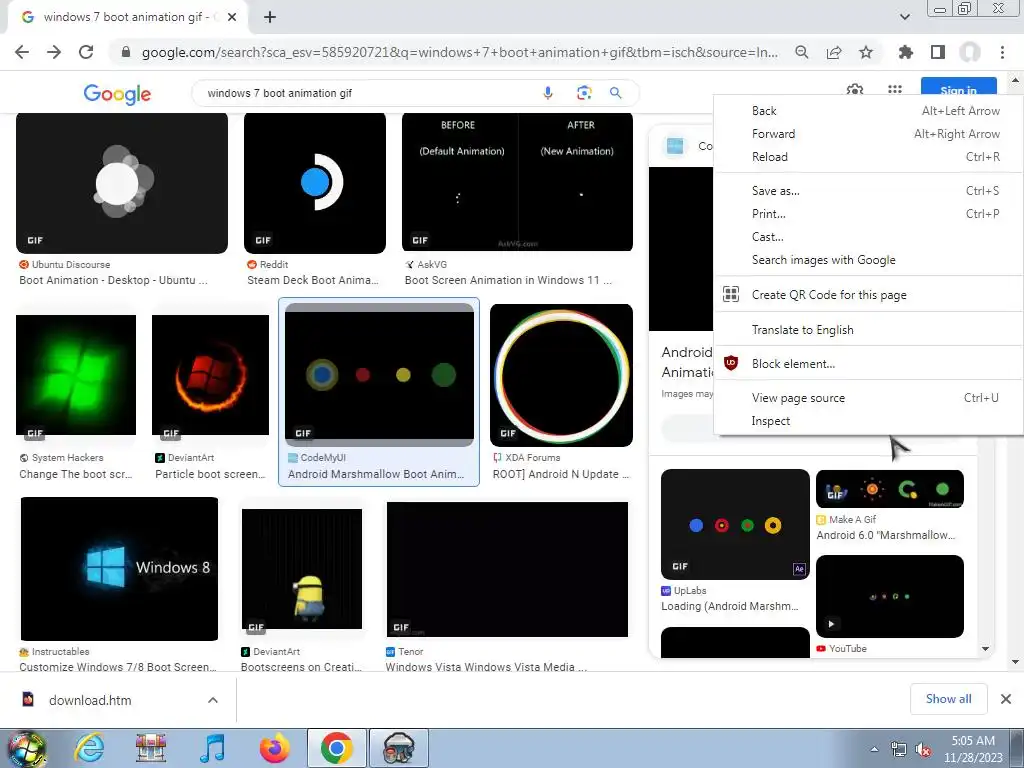Viewport: 1024px width, 768px height.
Task: Click the blue search magnifier icon
Action: click(x=615, y=93)
